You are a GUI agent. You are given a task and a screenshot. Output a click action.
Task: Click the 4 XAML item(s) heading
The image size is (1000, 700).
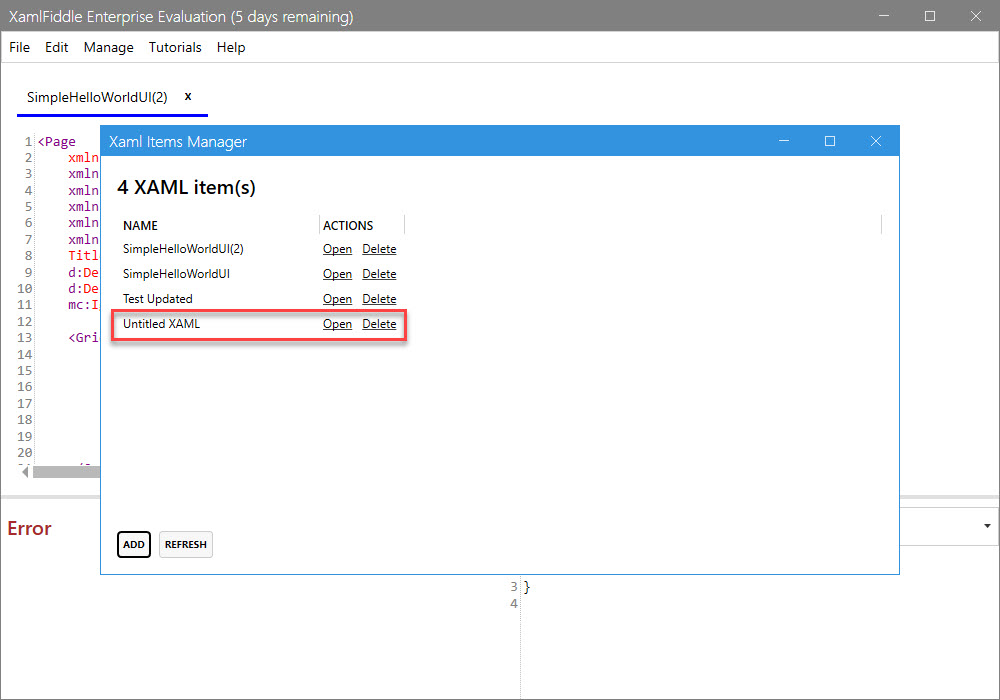point(186,187)
